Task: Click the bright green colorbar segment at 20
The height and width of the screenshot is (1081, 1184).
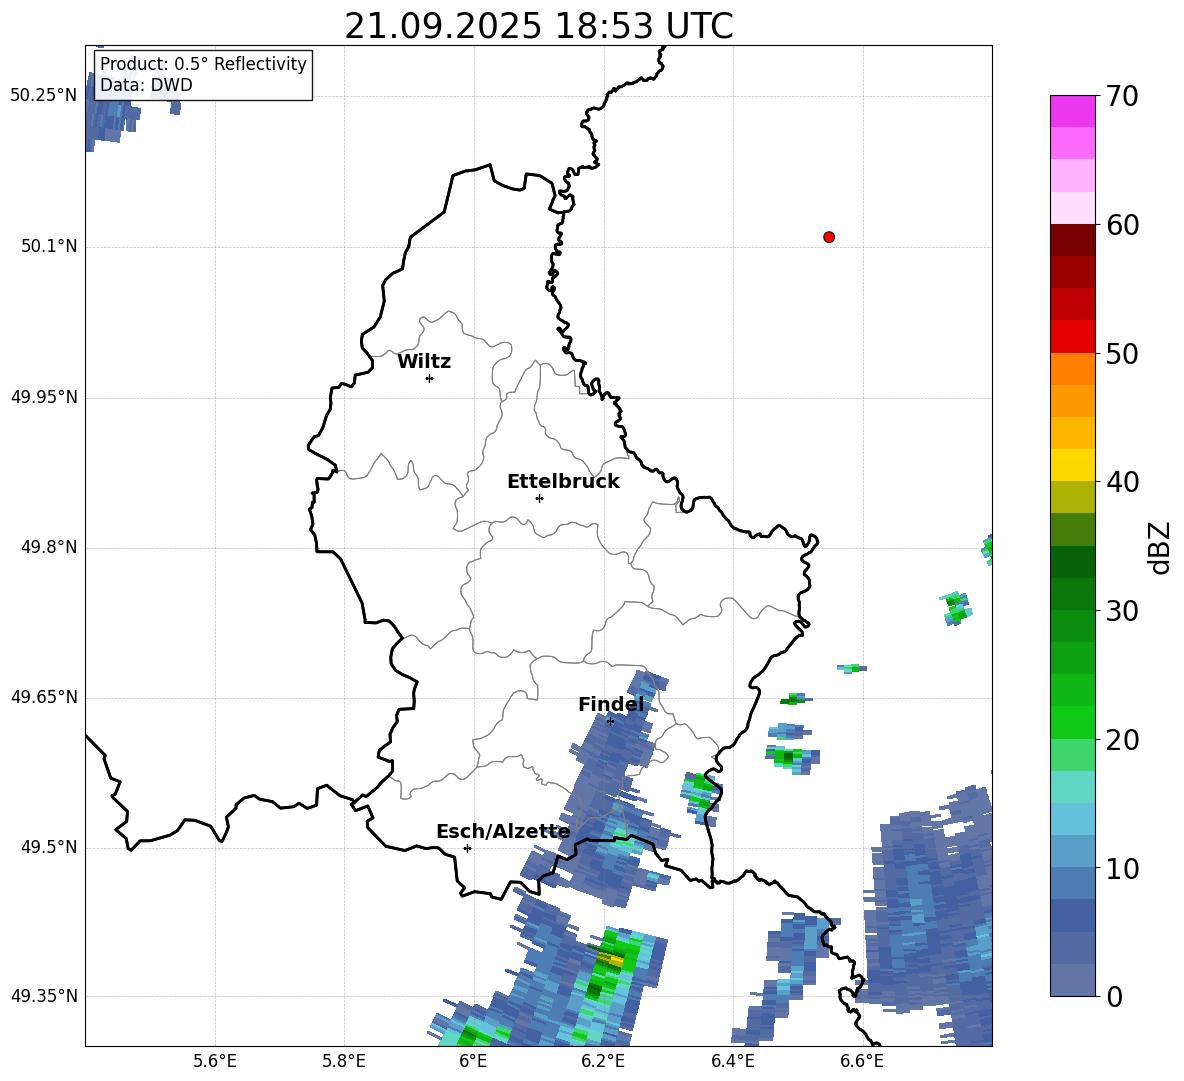Action: 1072,723
